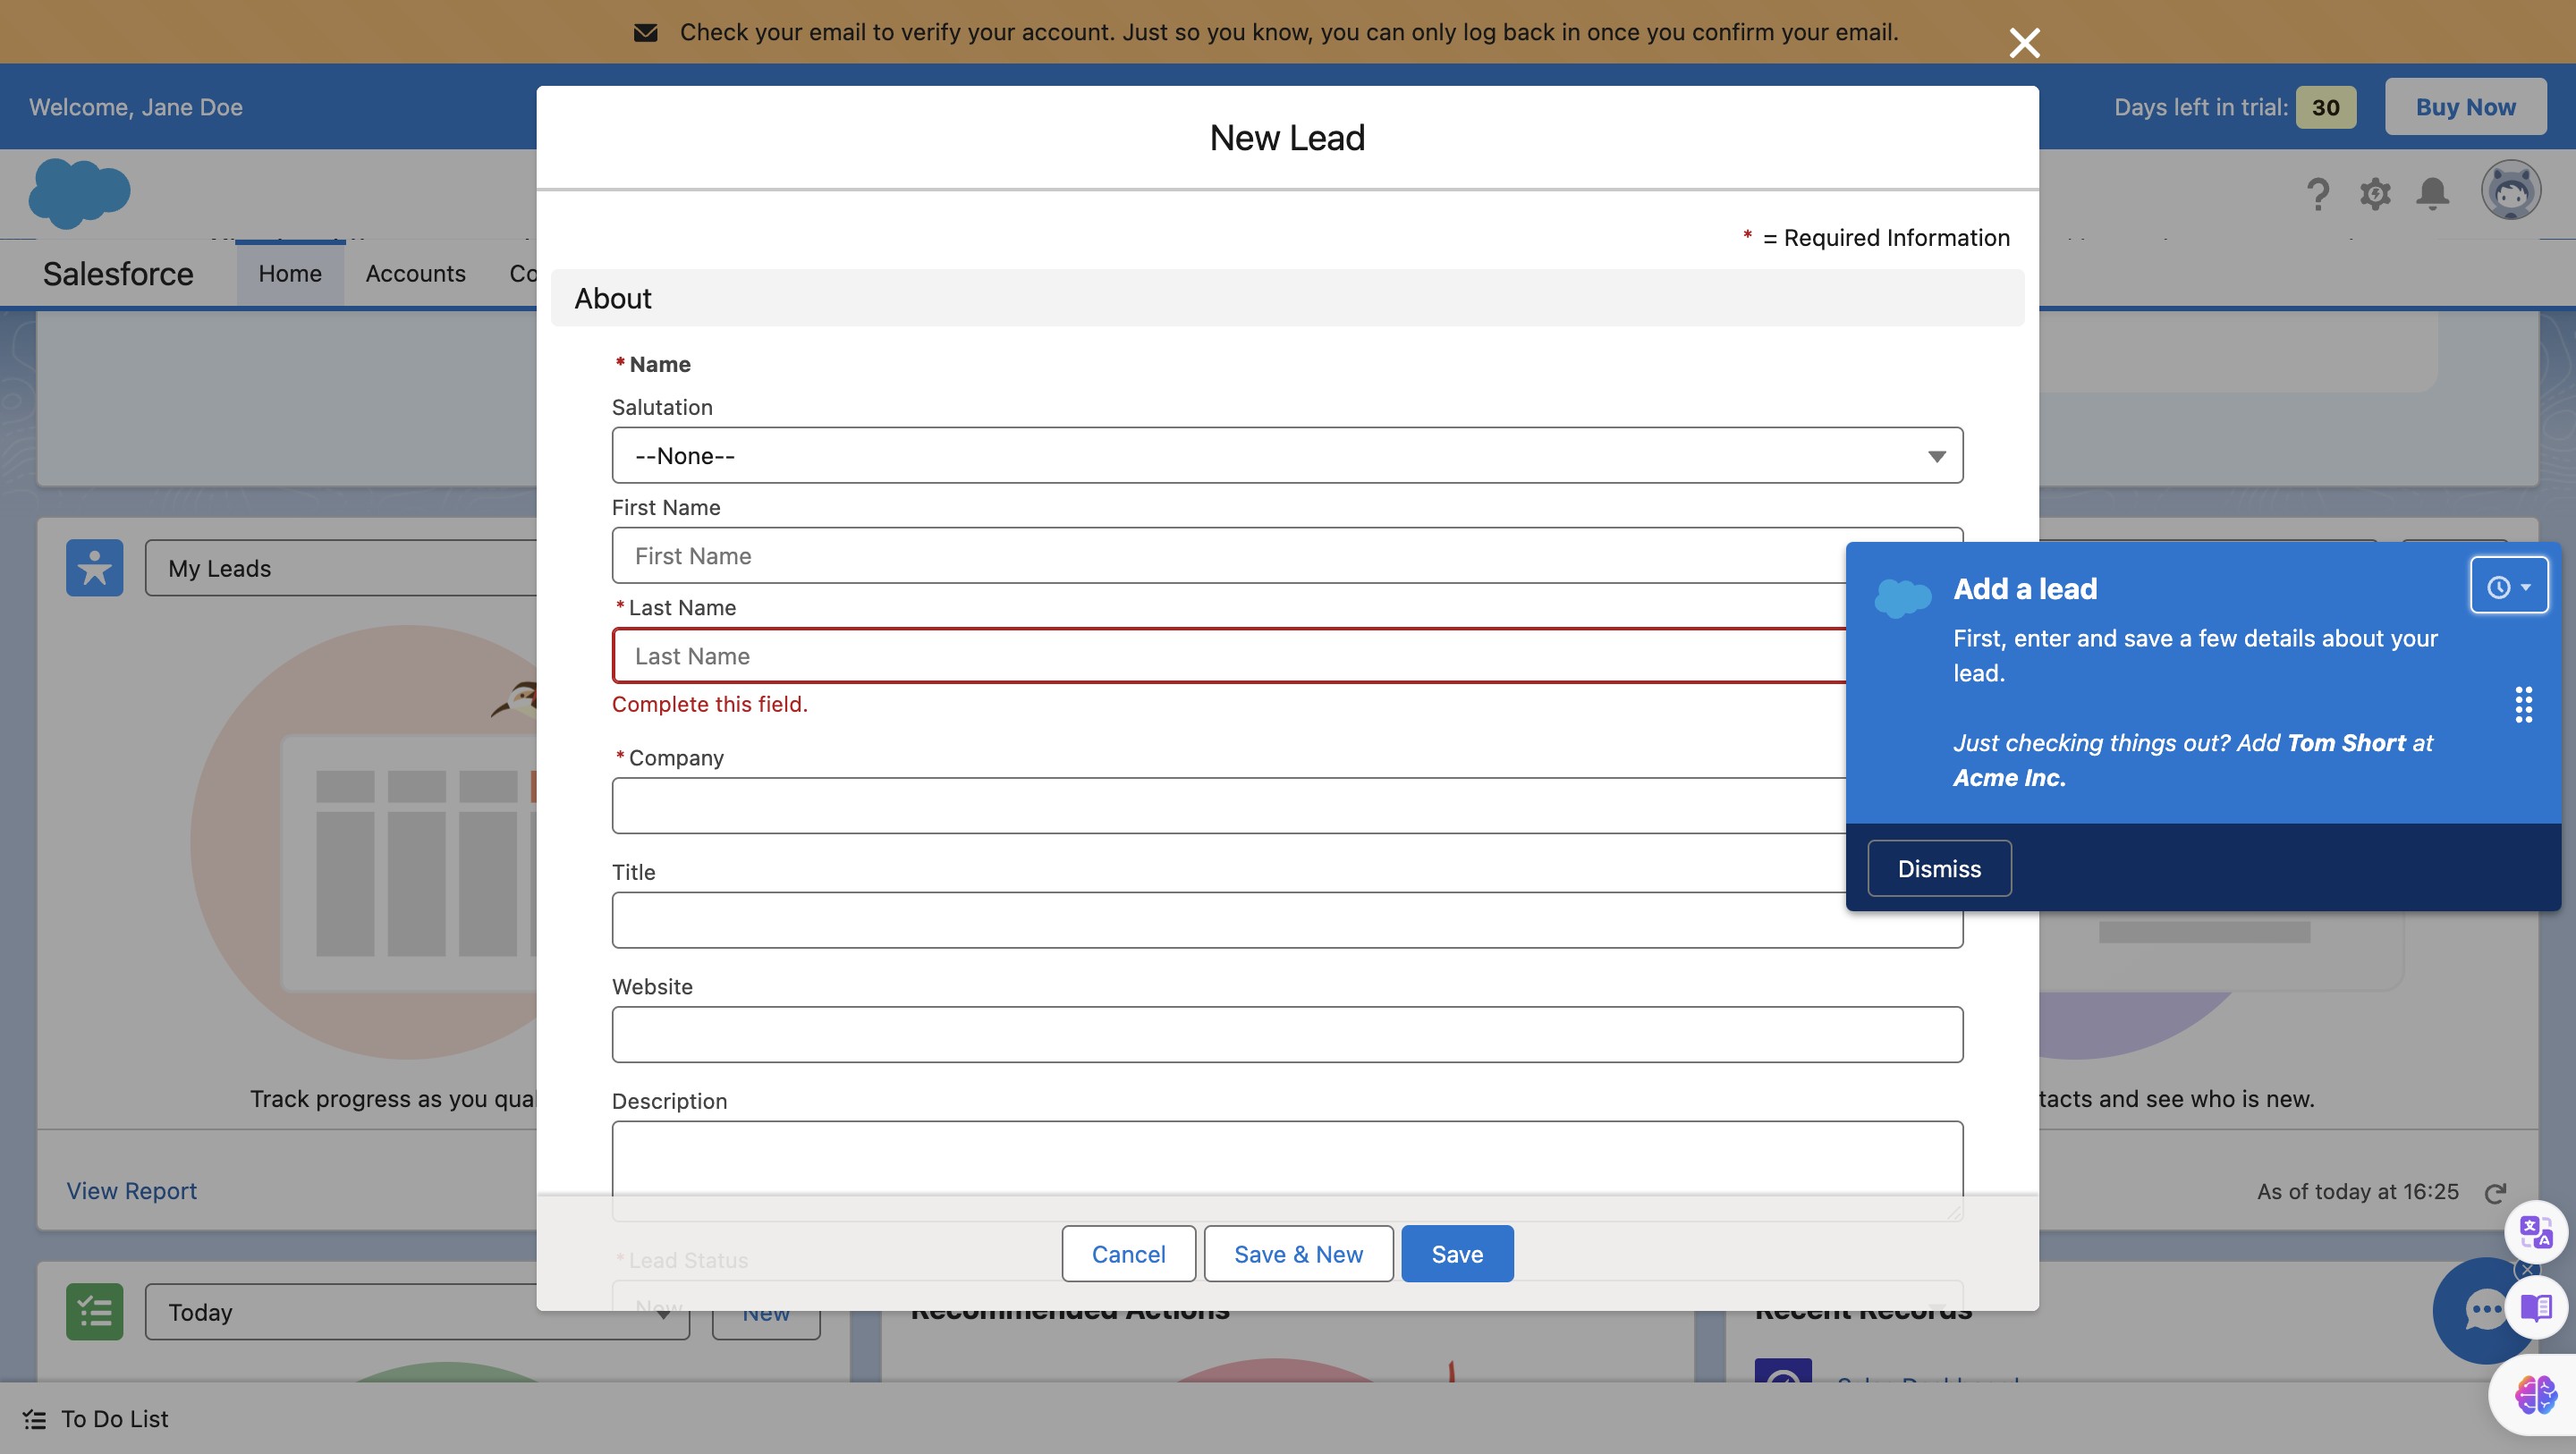Click the Buy Now button
This screenshot has height=1454, width=2576.
pyautogui.click(x=2465, y=107)
